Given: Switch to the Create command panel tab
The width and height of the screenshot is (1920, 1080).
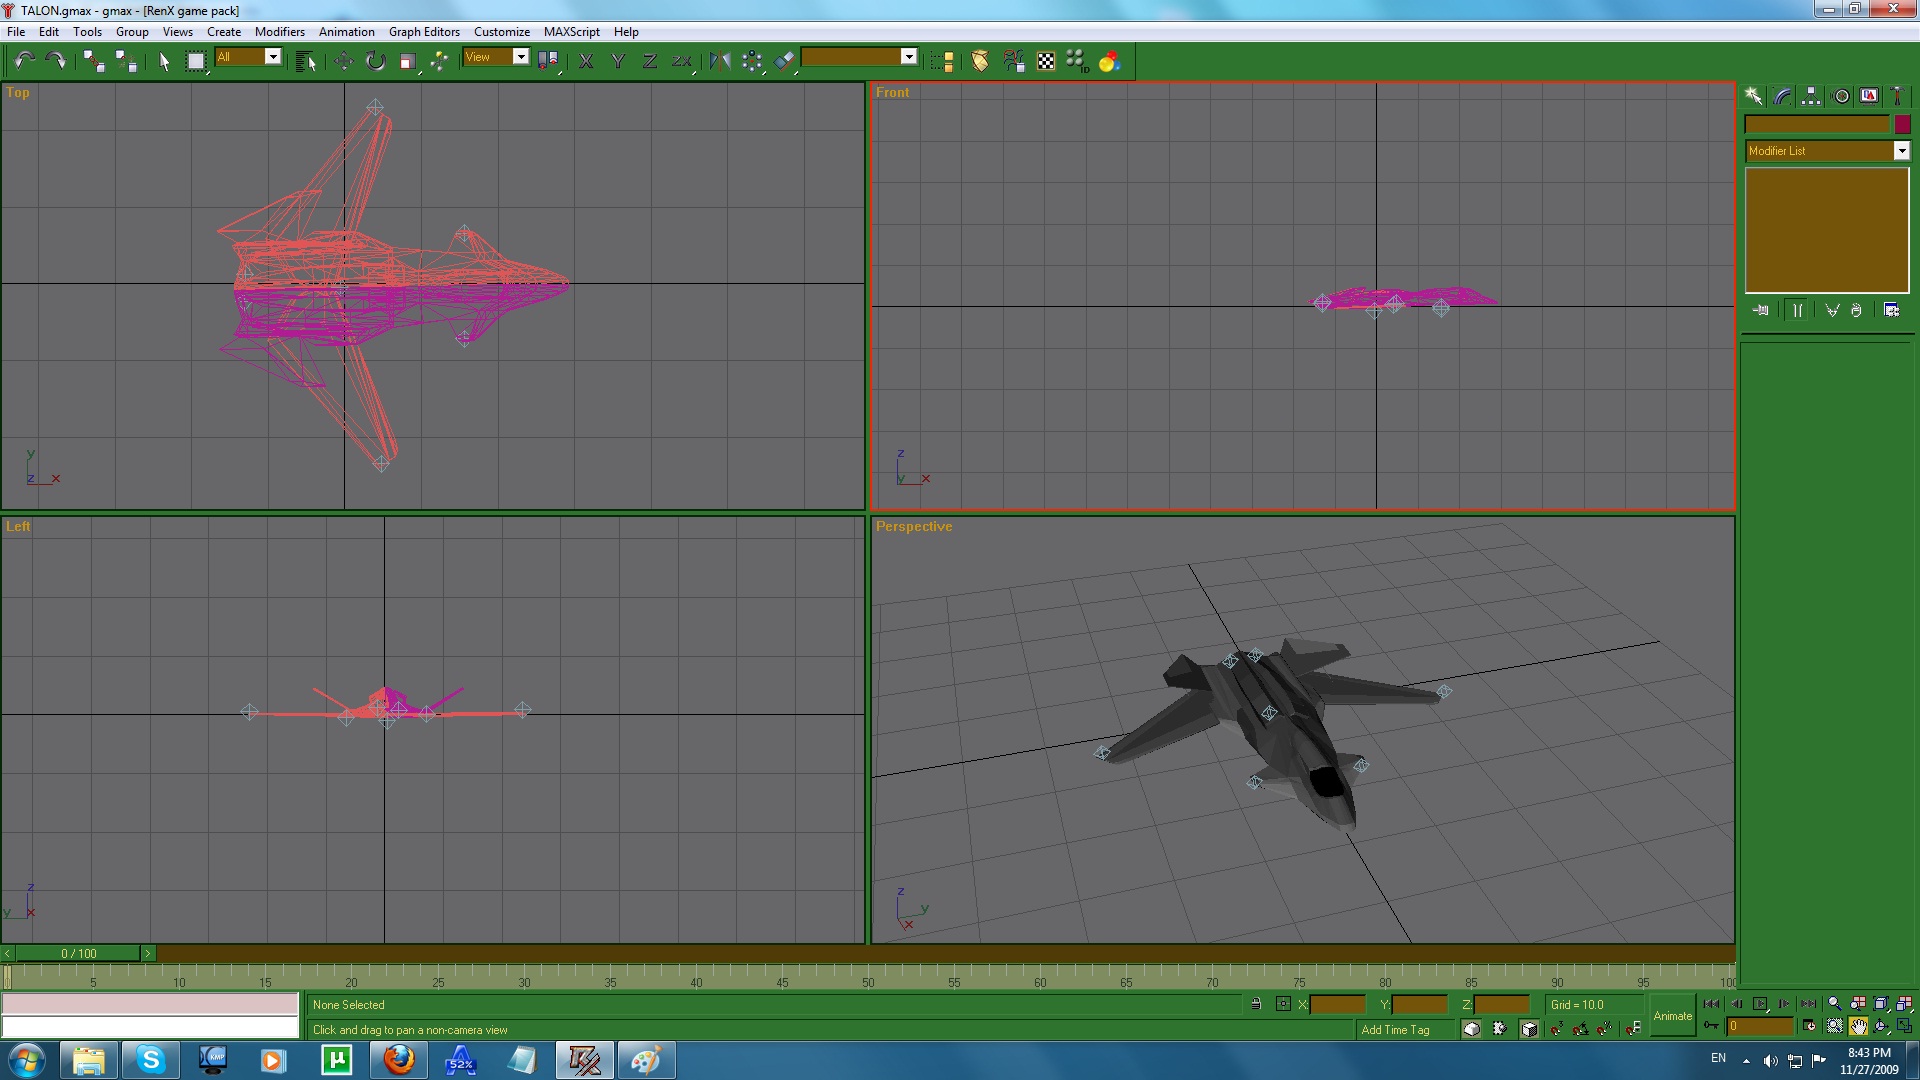Looking at the screenshot, I should click(x=1754, y=96).
